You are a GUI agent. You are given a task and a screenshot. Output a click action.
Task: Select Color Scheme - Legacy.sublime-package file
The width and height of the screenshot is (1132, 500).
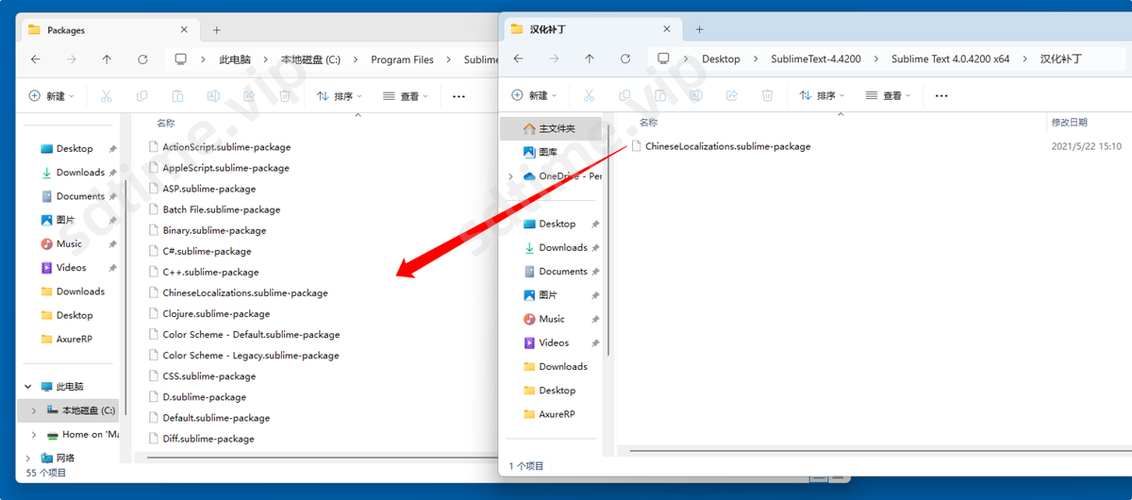(x=251, y=356)
